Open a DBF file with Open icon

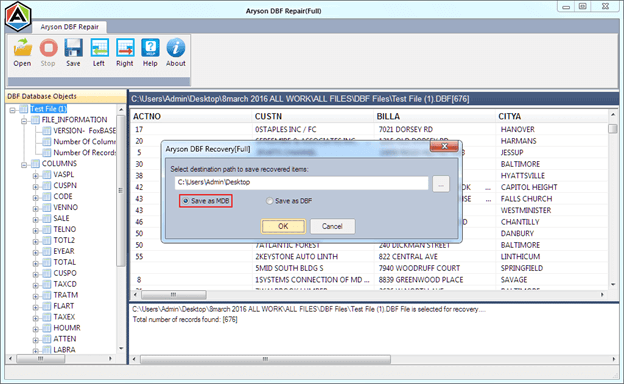(x=22, y=48)
